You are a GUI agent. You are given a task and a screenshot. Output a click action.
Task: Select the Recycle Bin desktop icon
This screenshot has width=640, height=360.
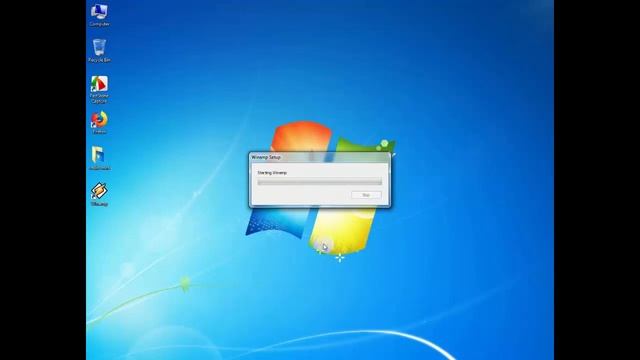click(99, 51)
